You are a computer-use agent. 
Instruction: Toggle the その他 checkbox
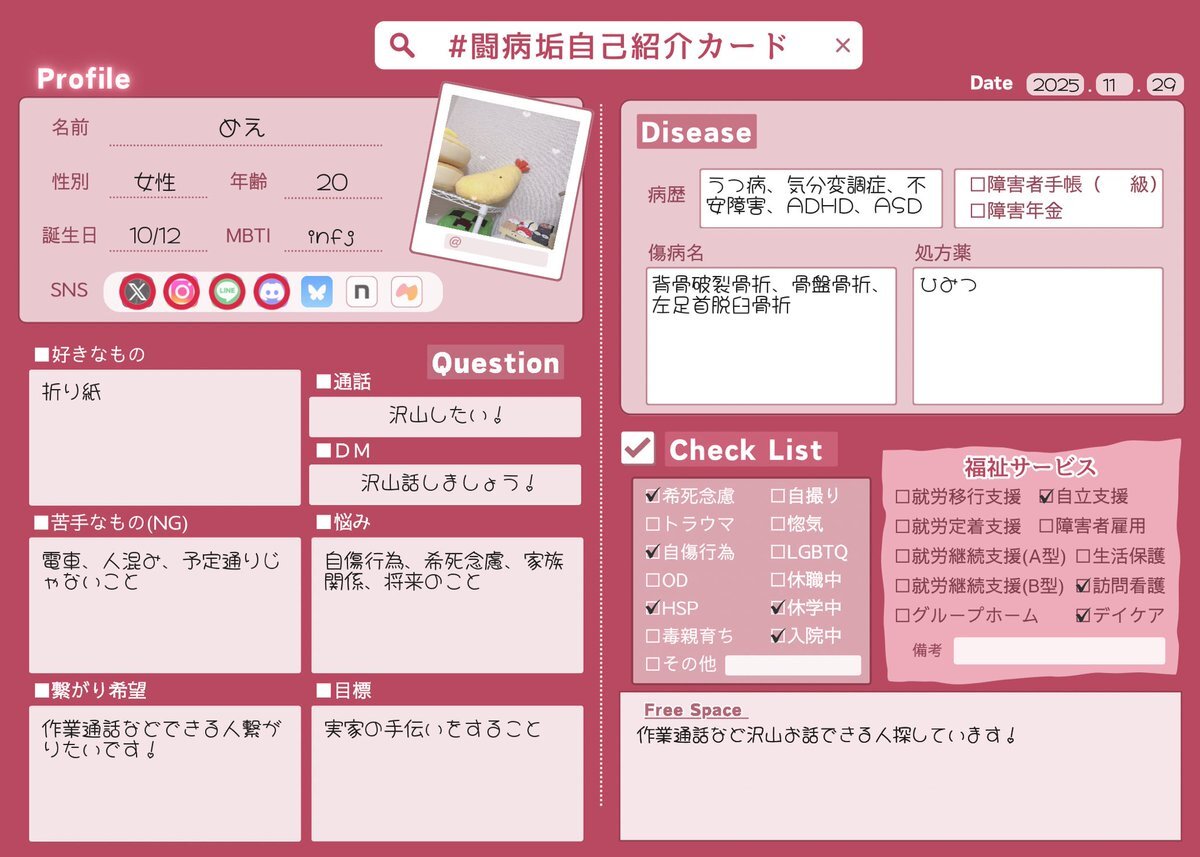[653, 663]
